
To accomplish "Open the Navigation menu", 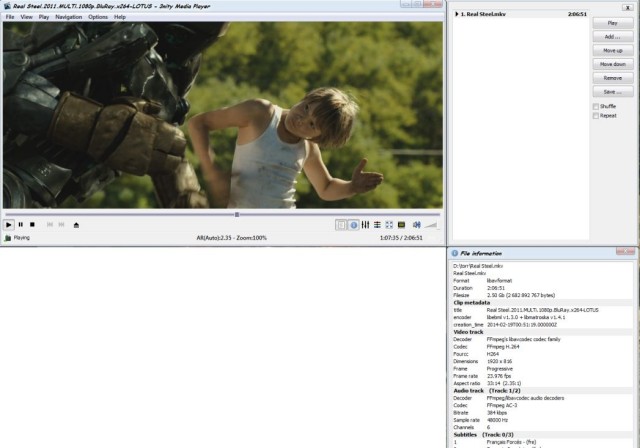I will (69, 17).
